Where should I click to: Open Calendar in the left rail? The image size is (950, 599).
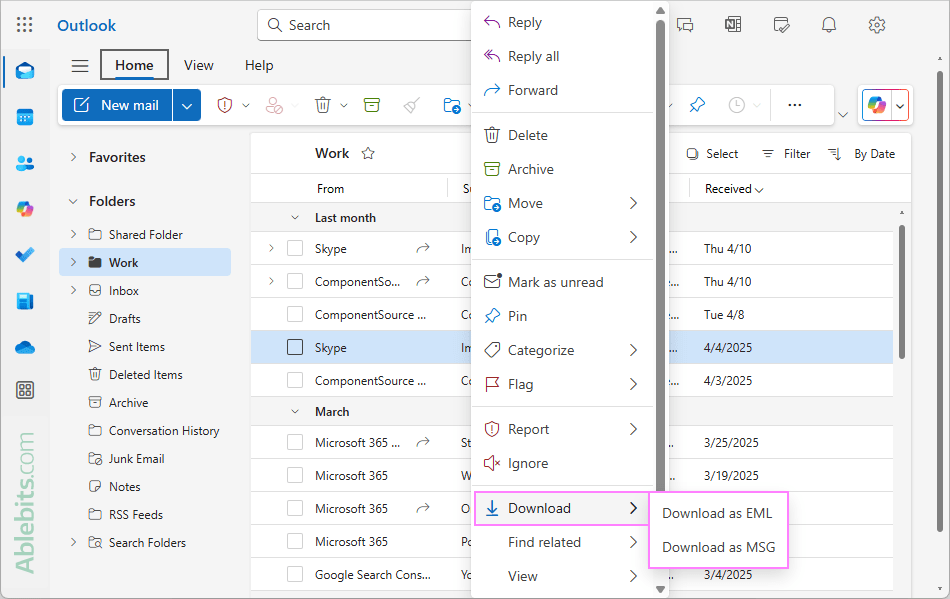click(25, 117)
